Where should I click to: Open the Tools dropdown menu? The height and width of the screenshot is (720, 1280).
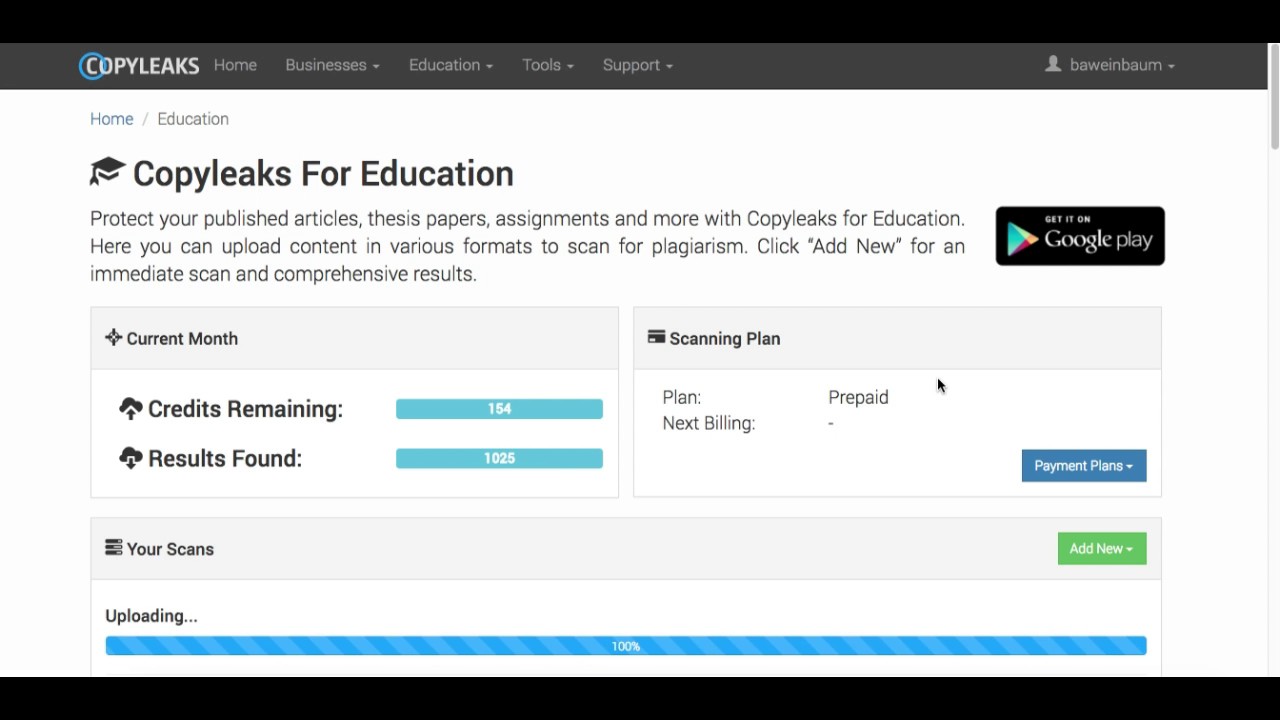point(547,65)
